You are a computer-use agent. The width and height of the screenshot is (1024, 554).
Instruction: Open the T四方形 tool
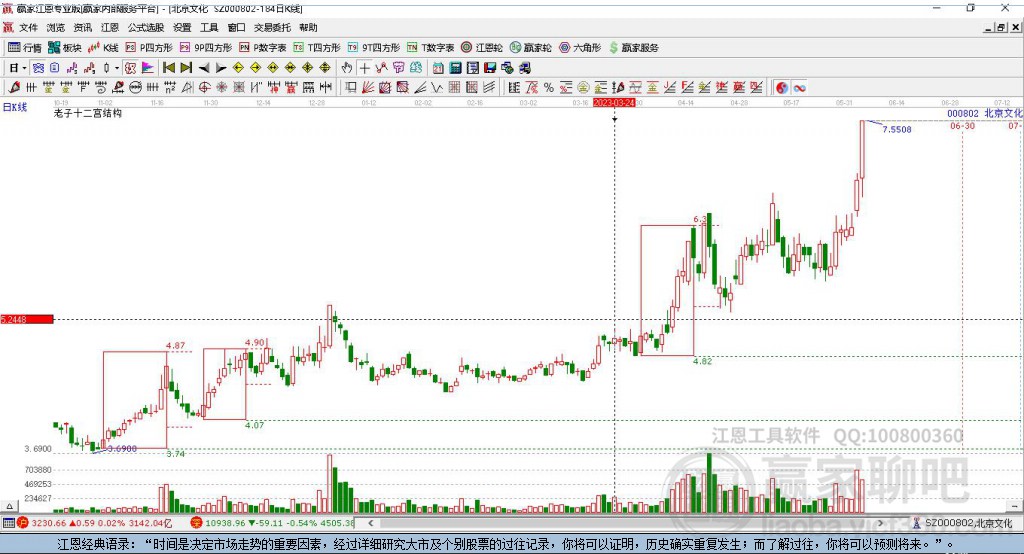(317, 48)
